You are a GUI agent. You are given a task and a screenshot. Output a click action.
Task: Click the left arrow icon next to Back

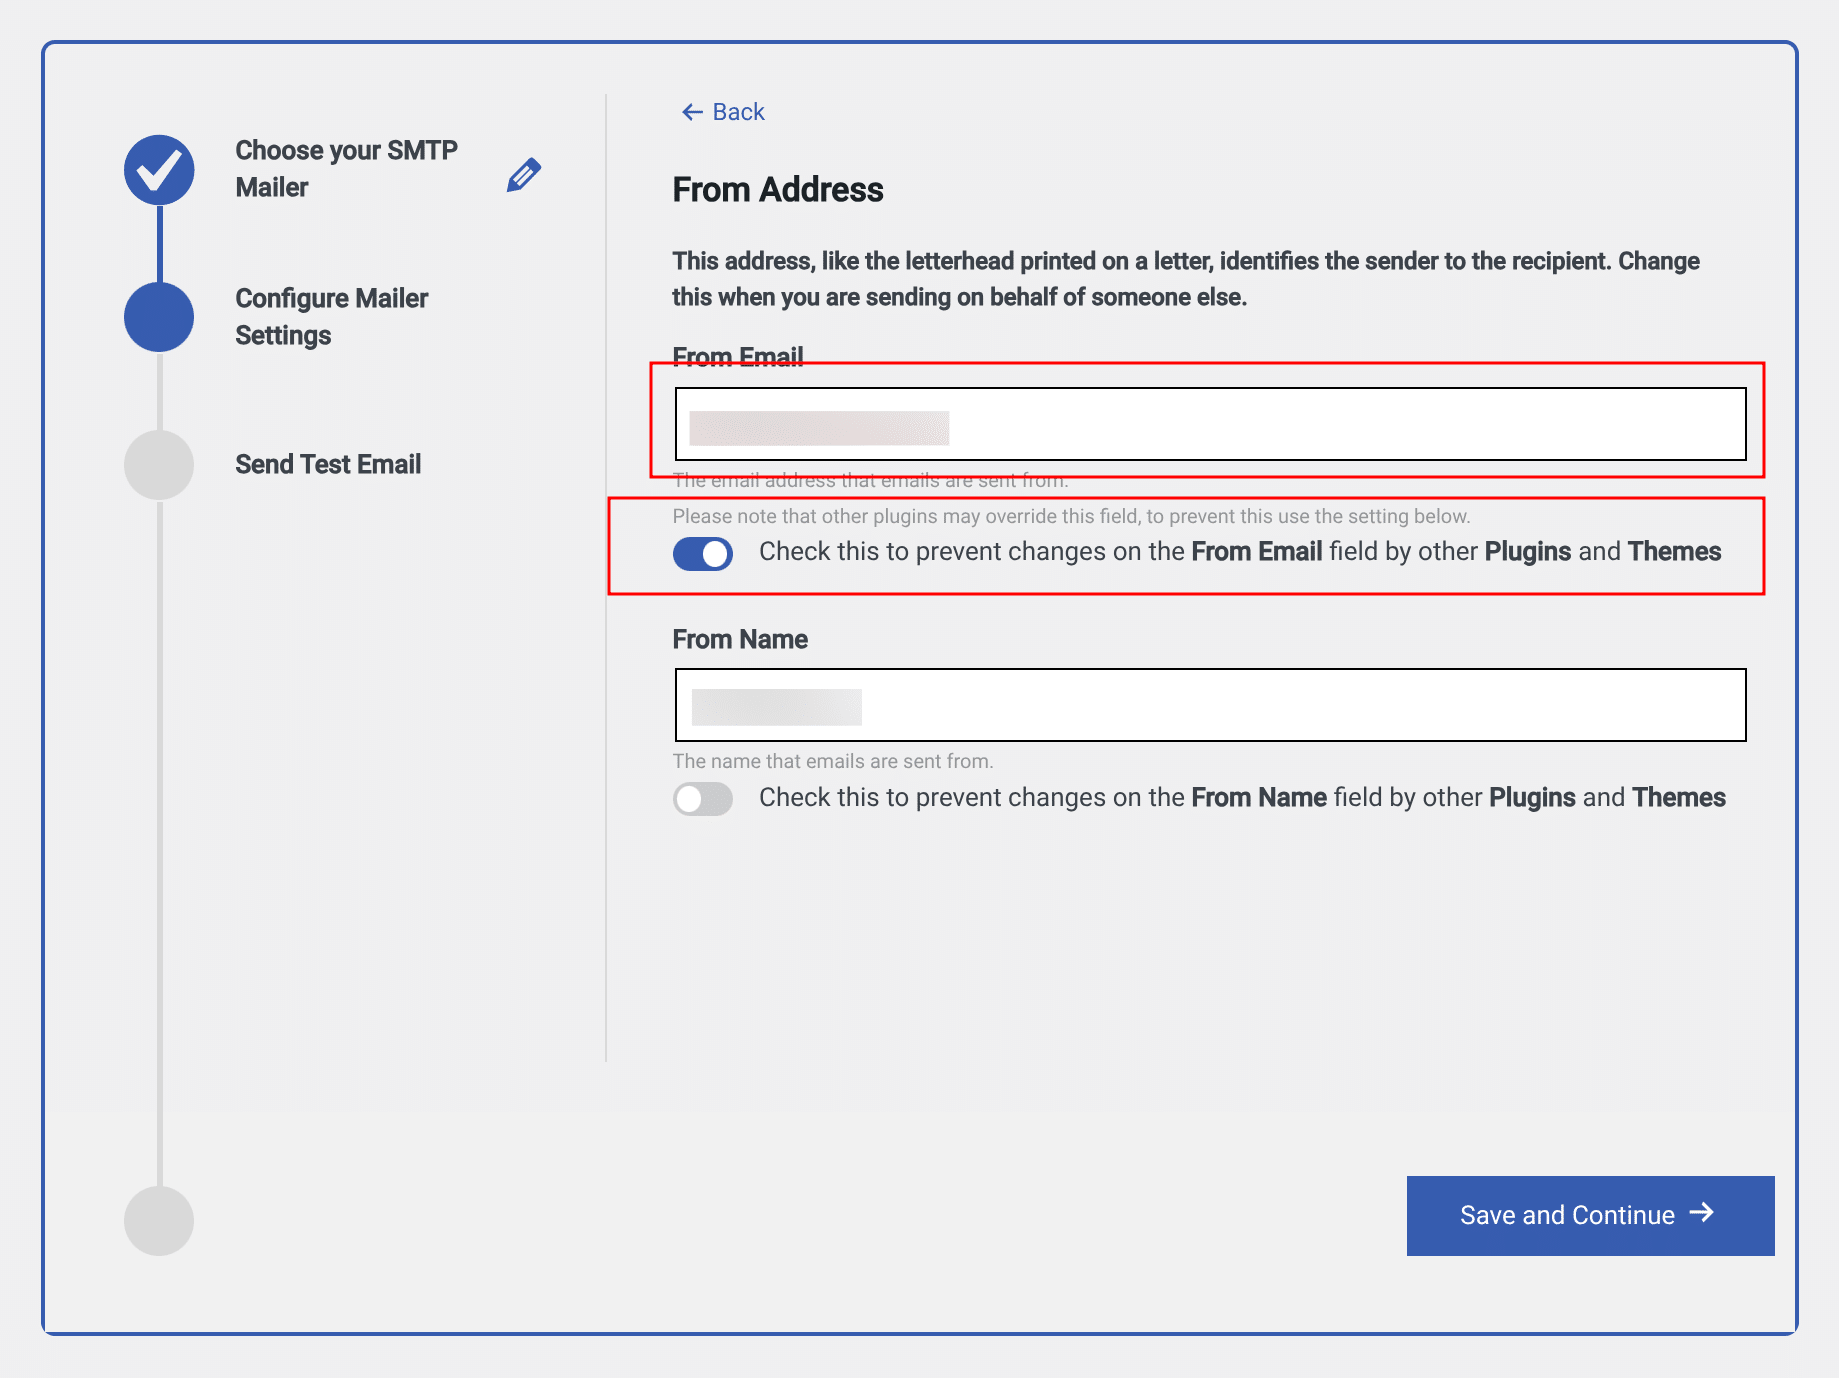691,112
